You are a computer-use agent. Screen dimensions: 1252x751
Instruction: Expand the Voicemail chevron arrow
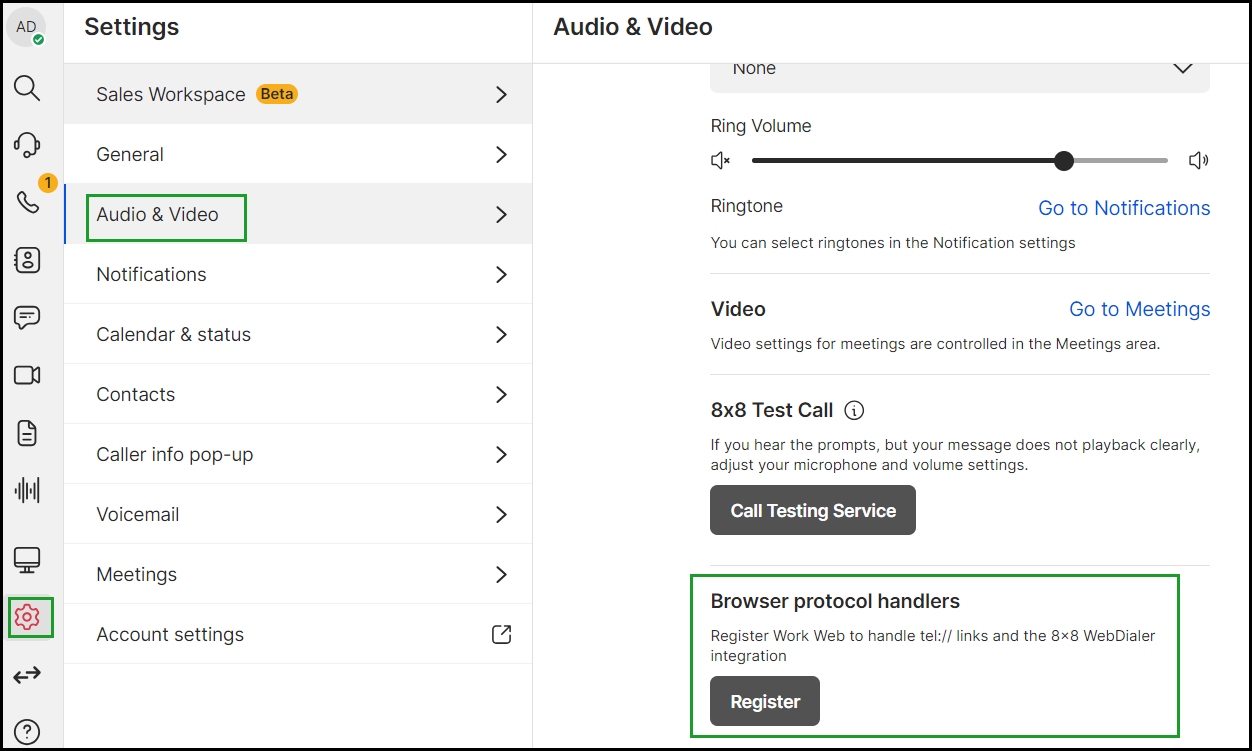tap(502, 514)
